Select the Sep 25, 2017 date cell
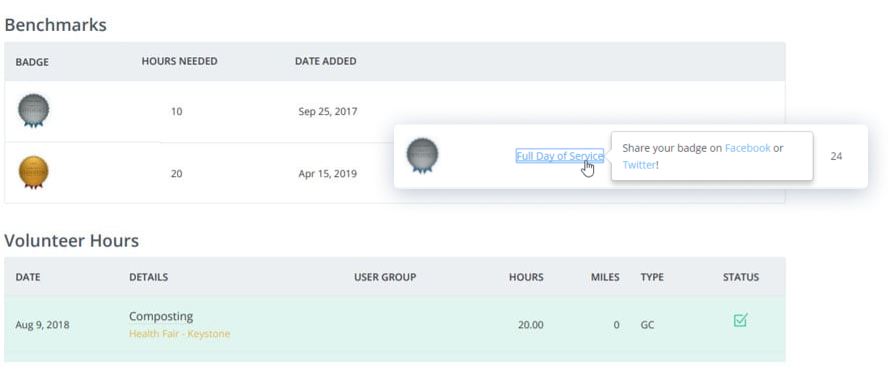This screenshot has height=375, width=893. (x=327, y=112)
